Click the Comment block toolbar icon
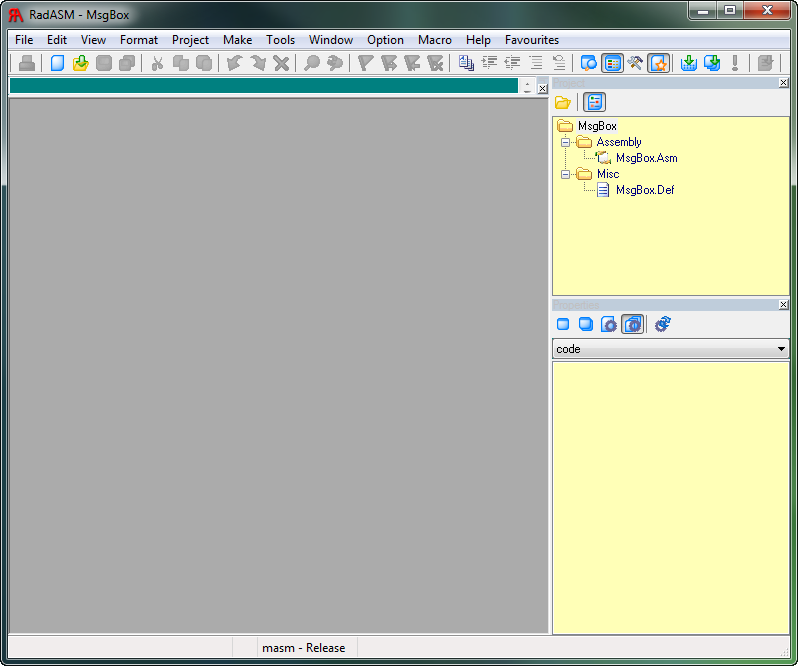Image resolution: width=798 pixels, height=666 pixels. click(x=536, y=64)
